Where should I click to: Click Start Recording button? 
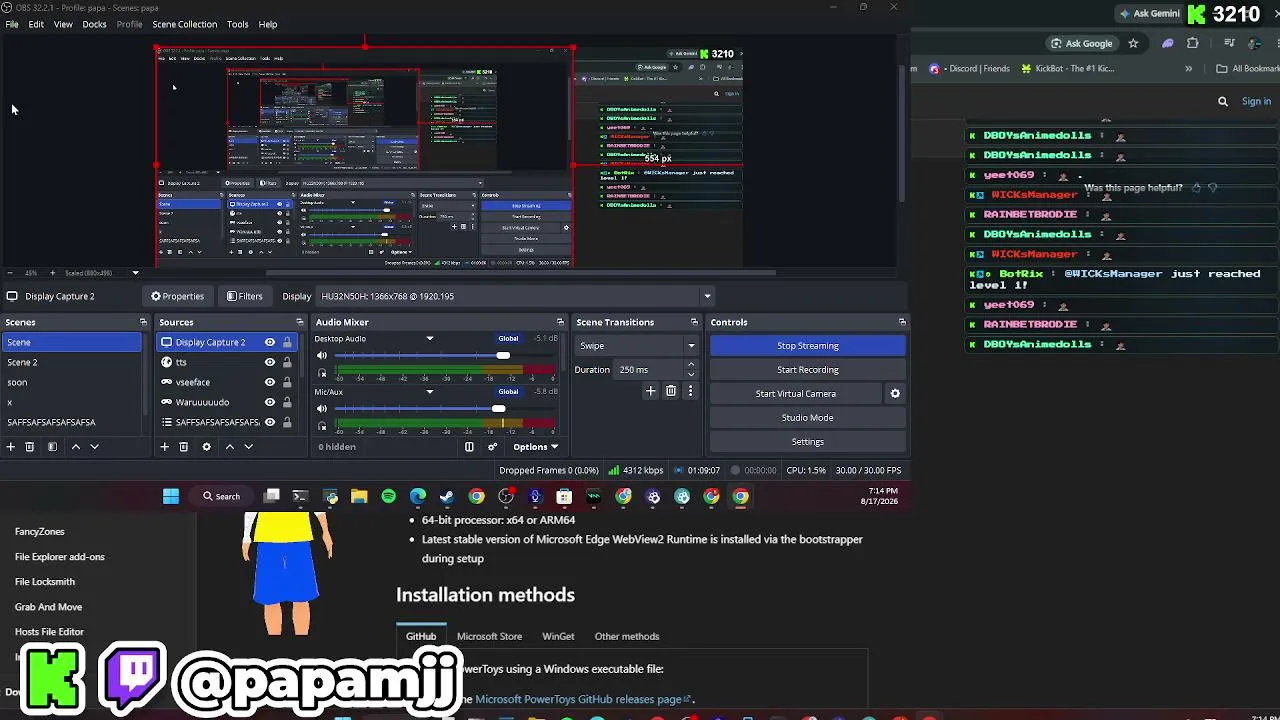[808, 370]
